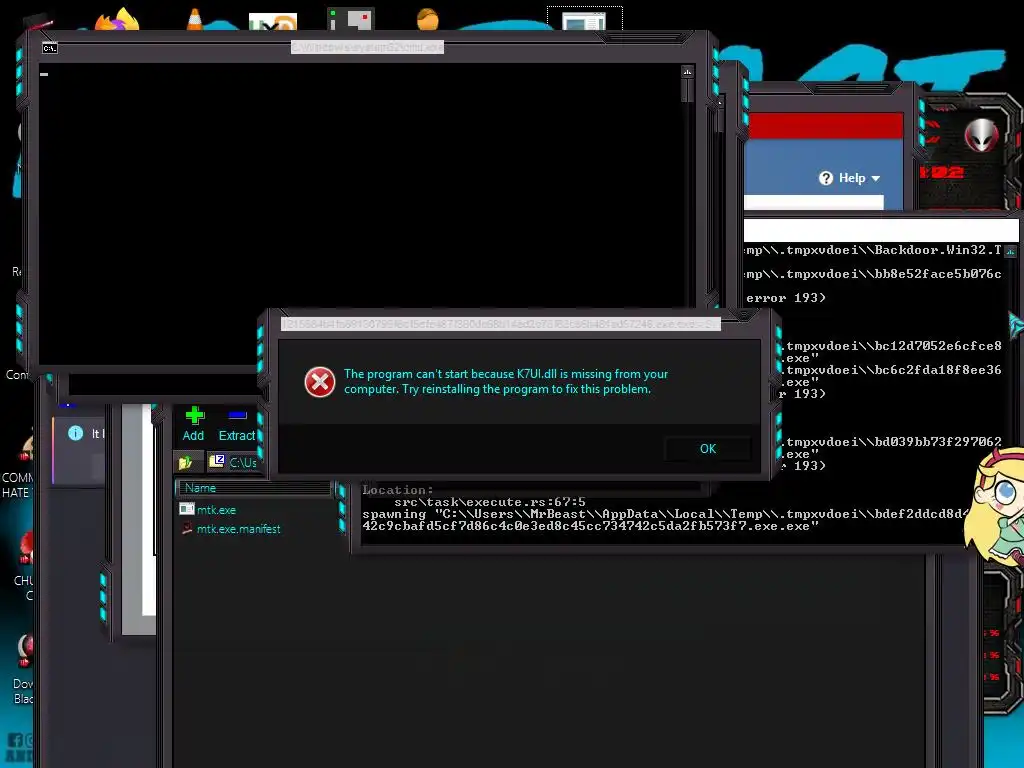Click the Backdoor.Win32 console line
This screenshot has height=768, width=1024.
point(873,250)
